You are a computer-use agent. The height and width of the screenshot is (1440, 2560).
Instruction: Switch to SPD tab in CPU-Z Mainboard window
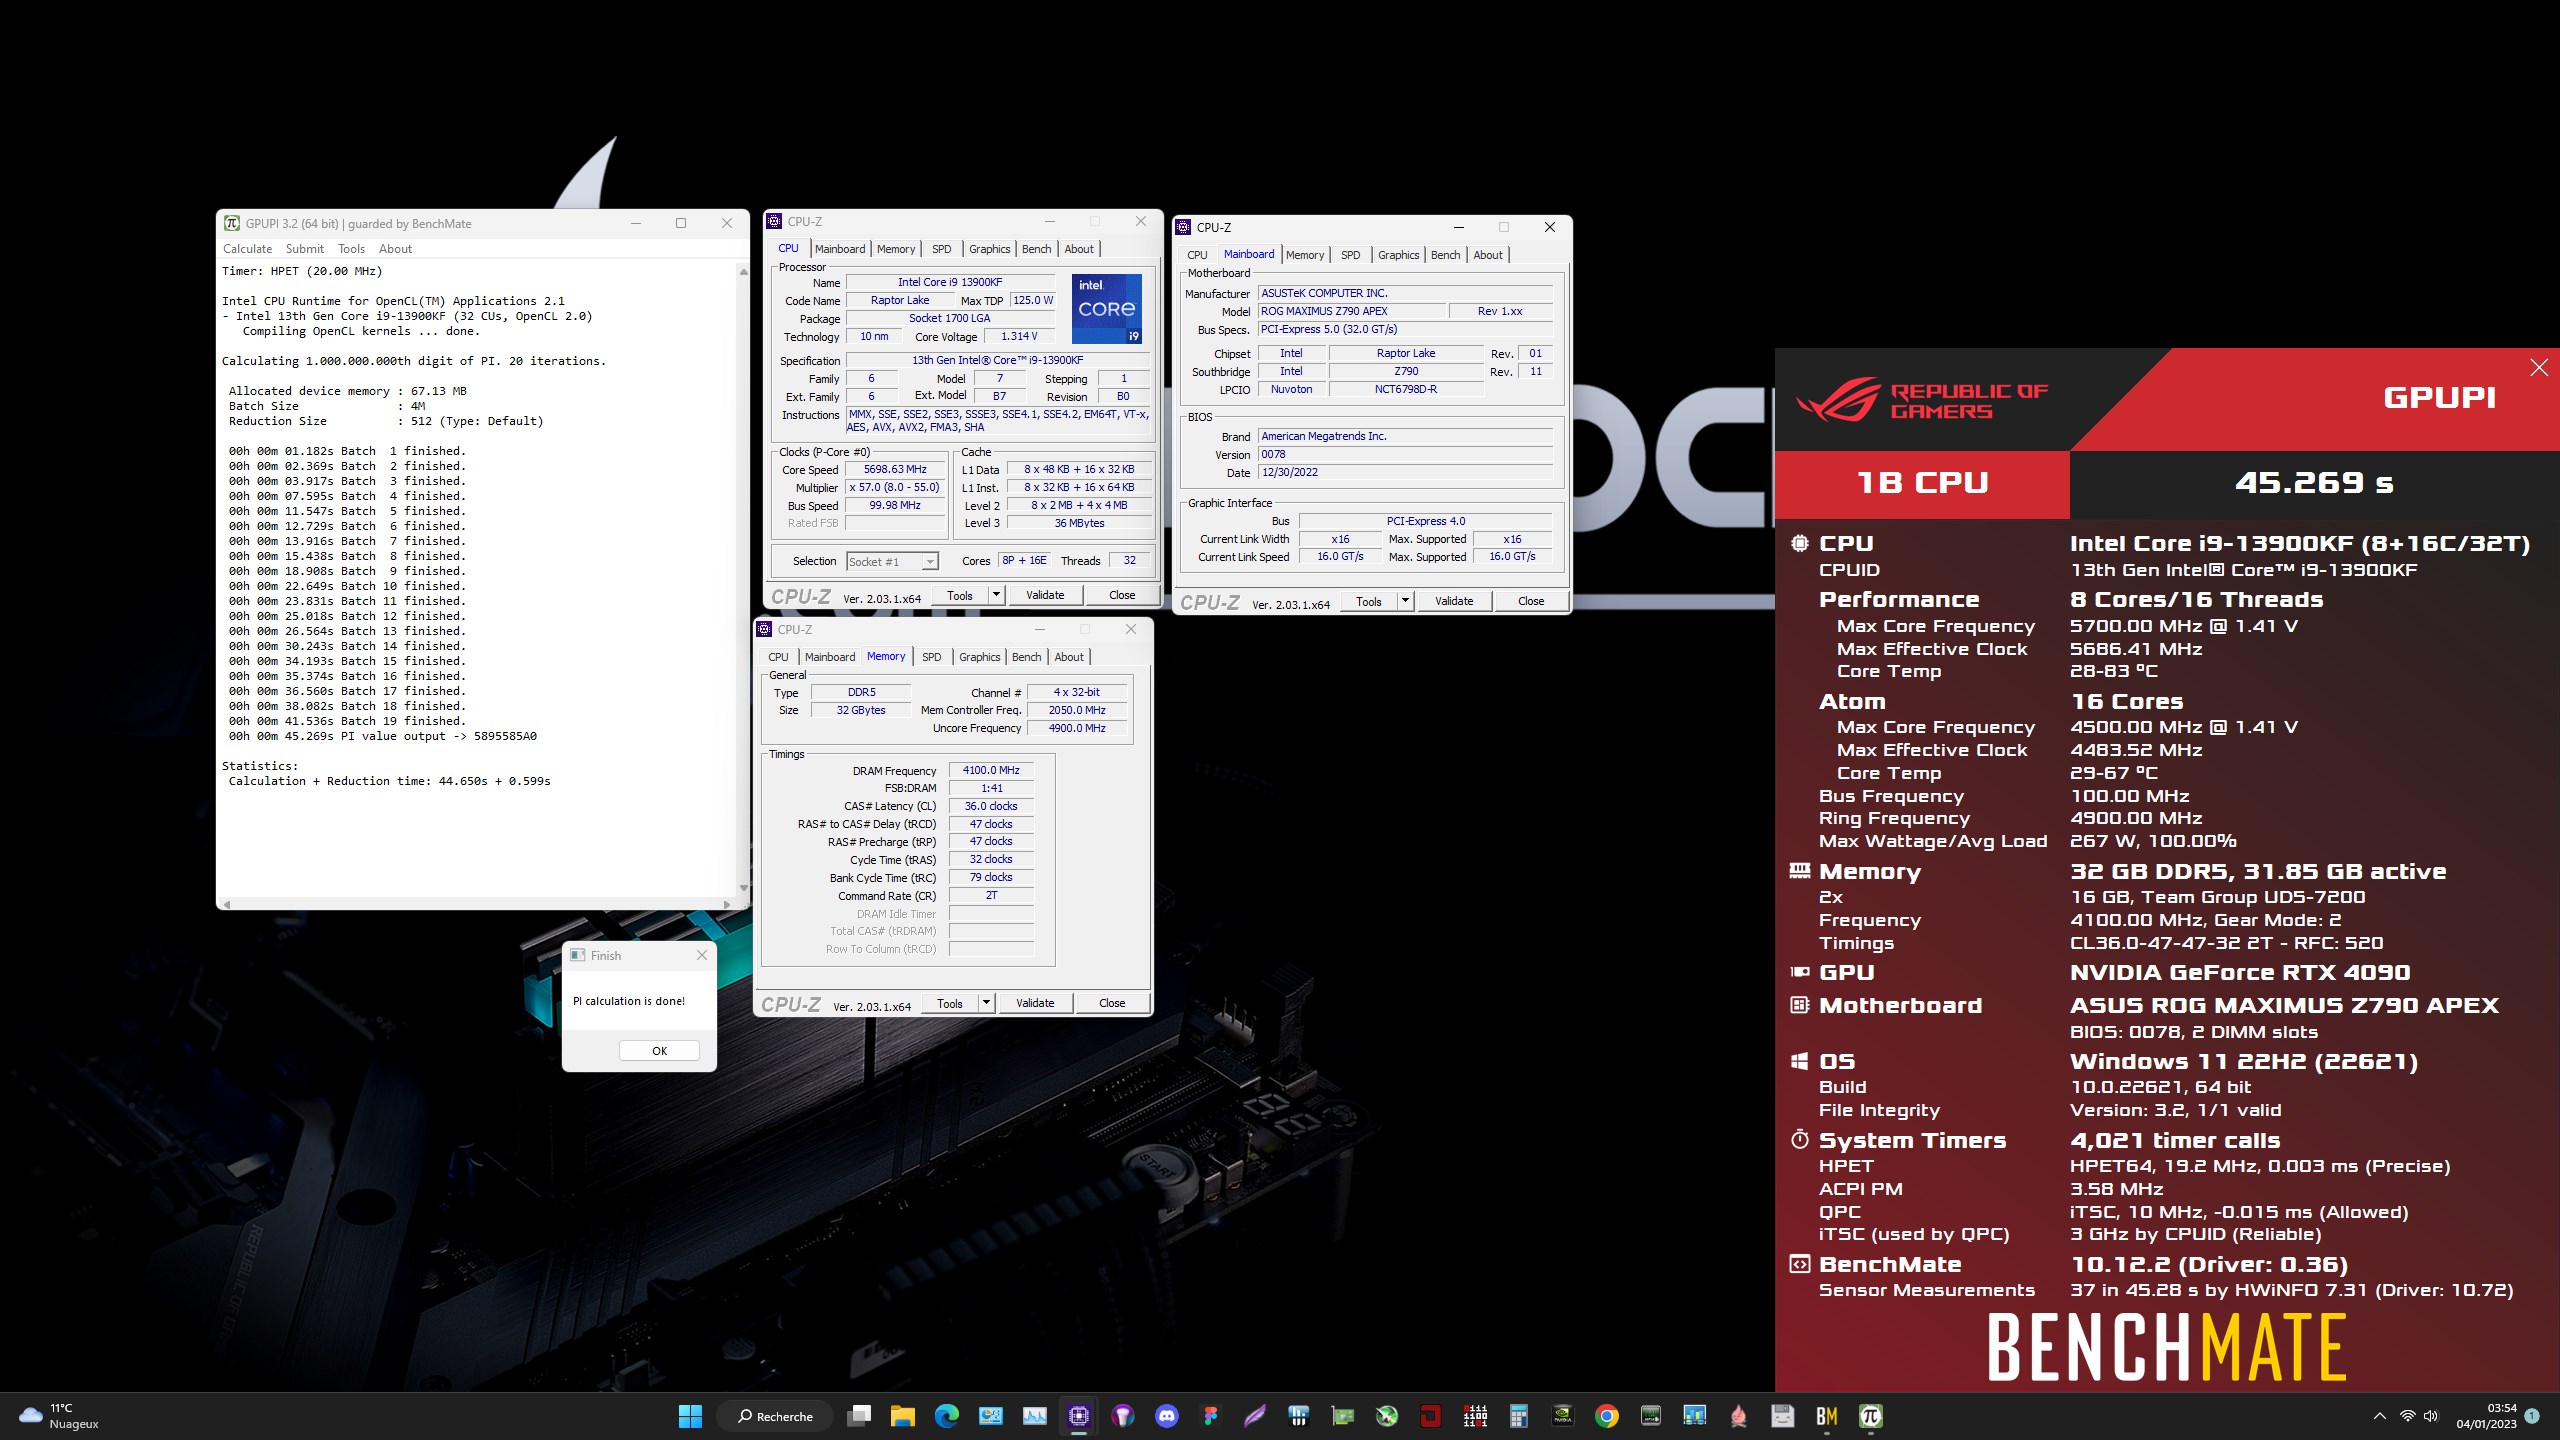[1350, 255]
